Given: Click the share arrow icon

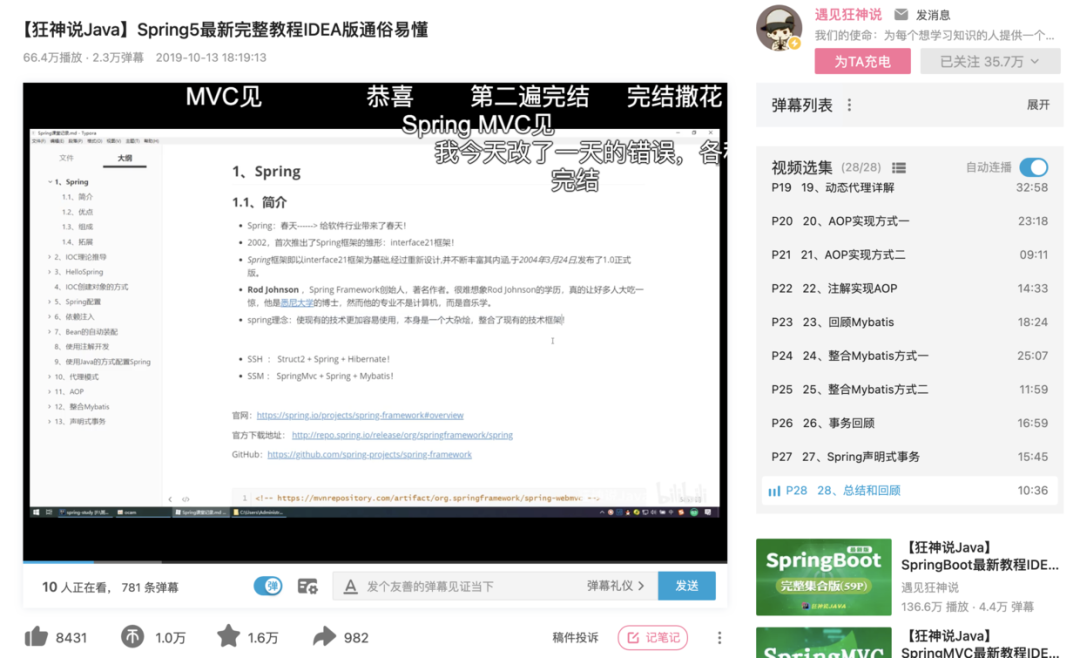Looking at the screenshot, I should tap(324, 637).
